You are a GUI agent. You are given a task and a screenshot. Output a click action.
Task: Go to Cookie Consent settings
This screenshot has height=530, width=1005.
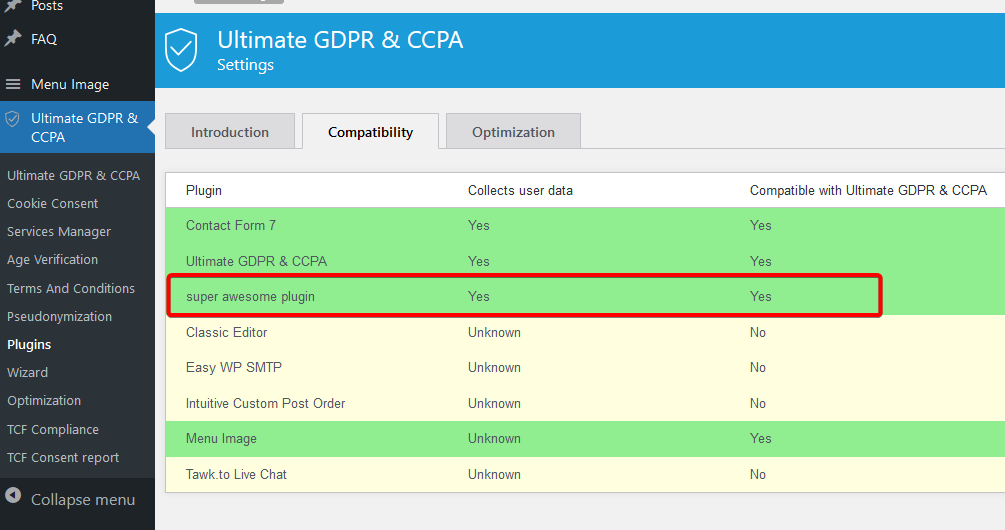pos(53,203)
